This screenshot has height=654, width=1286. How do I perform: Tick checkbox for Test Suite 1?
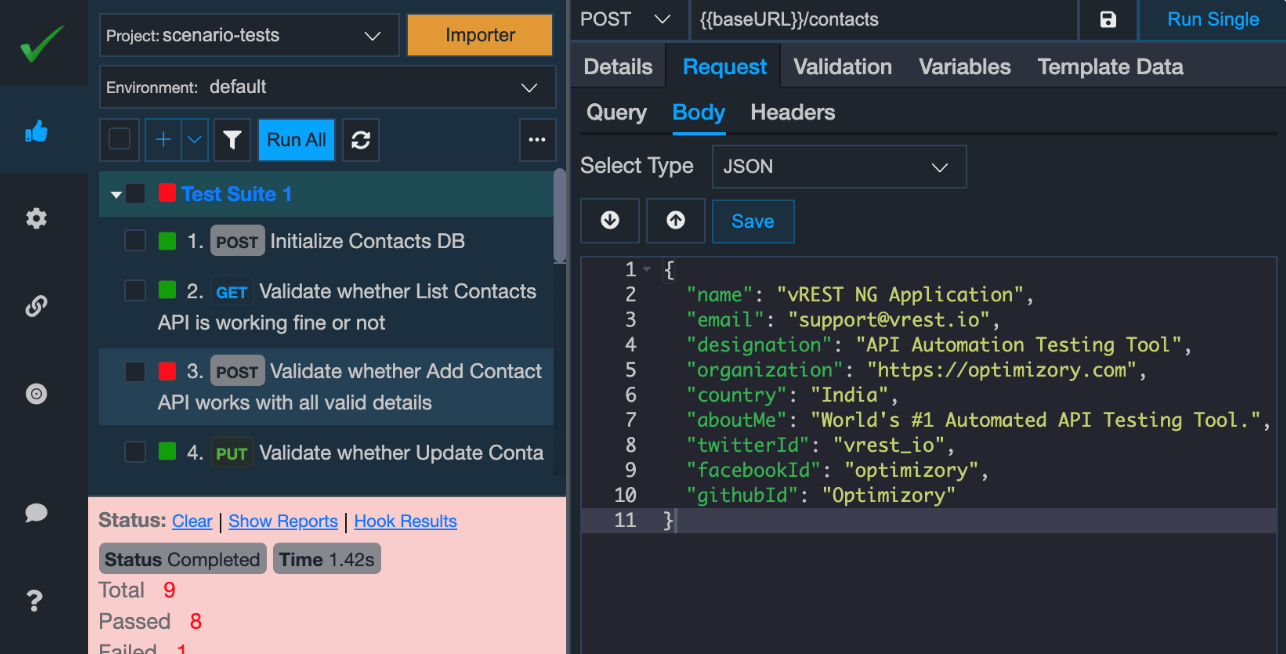pyautogui.click(x=135, y=194)
